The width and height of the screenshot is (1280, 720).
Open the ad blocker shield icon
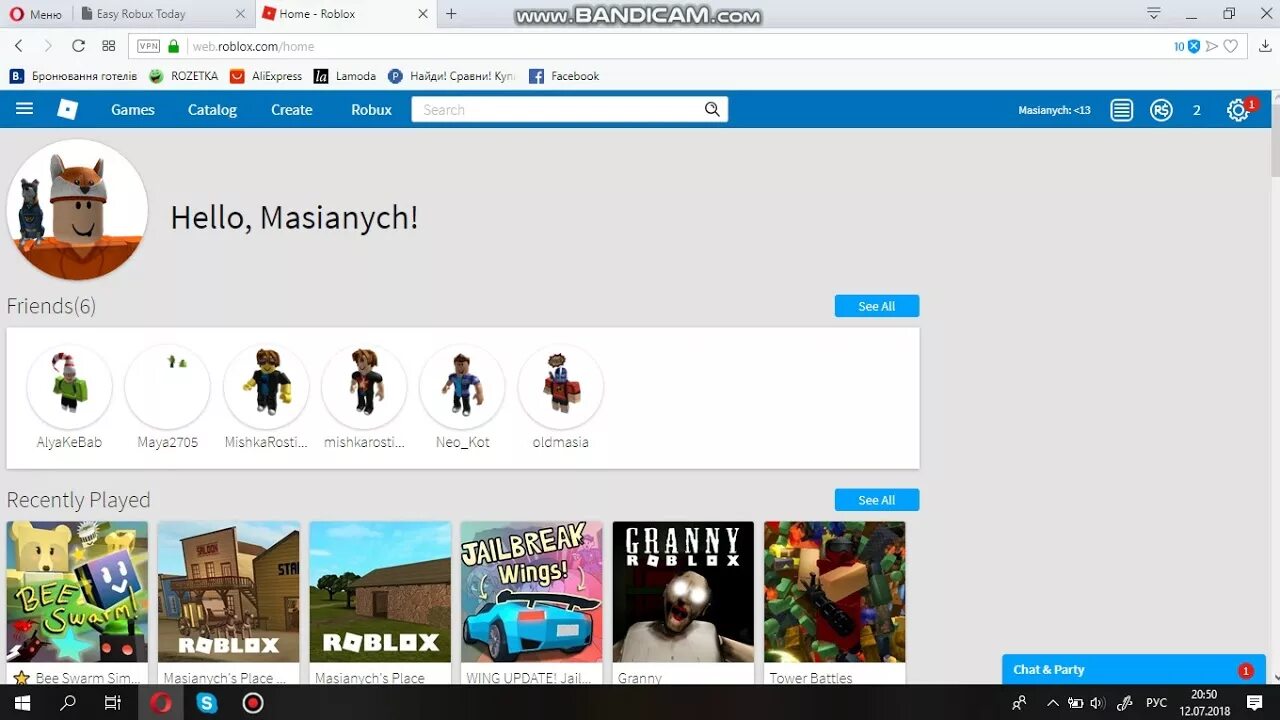1193,46
